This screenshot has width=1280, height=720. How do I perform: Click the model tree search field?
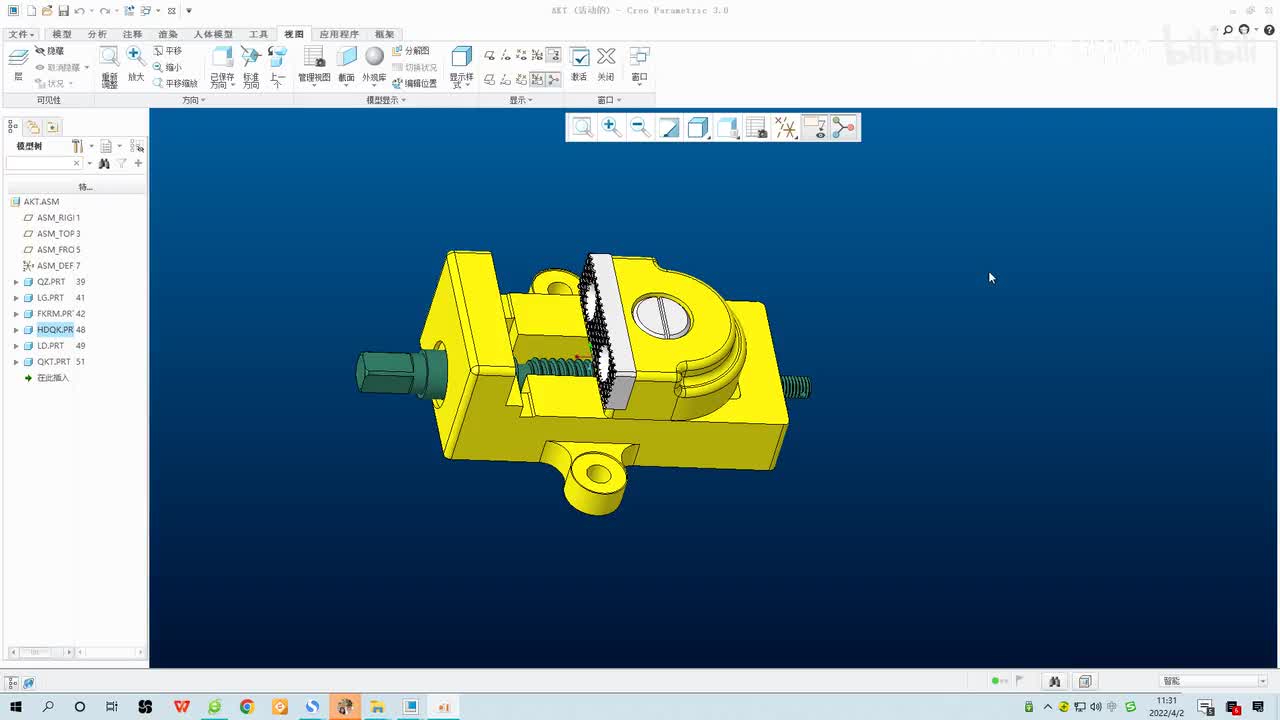point(42,163)
